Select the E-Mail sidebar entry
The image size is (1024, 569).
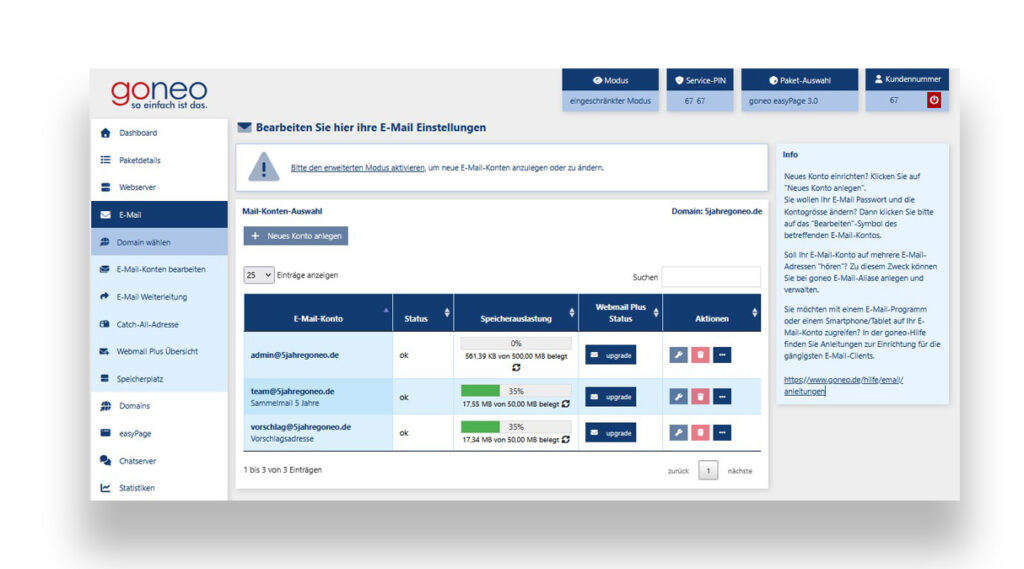point(159,215)
